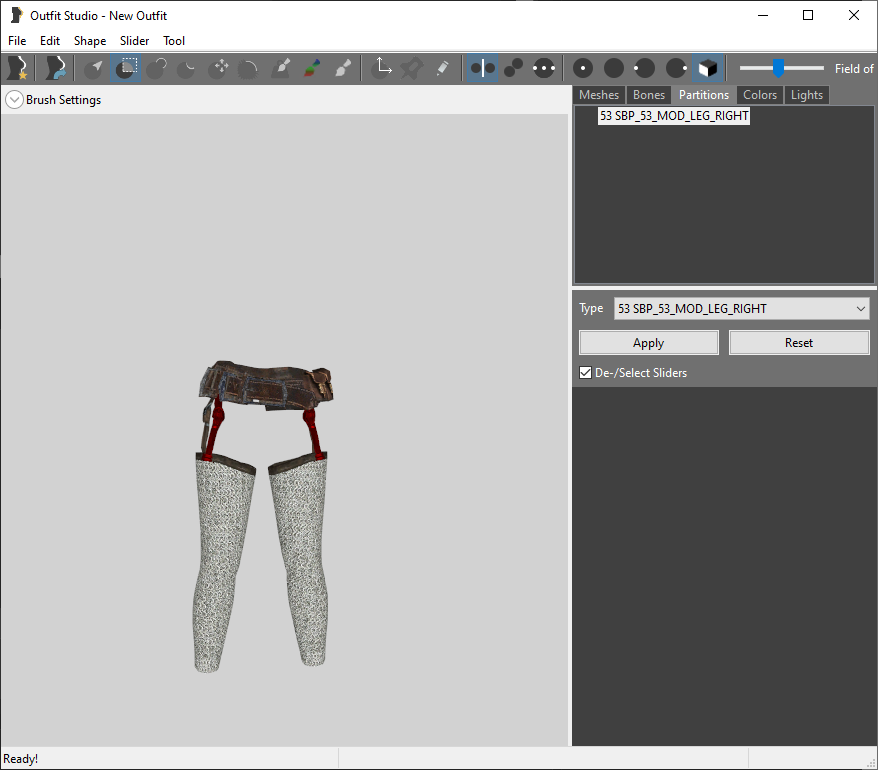Click the Field of label text
Screen dimensions: 878x770
854,68
